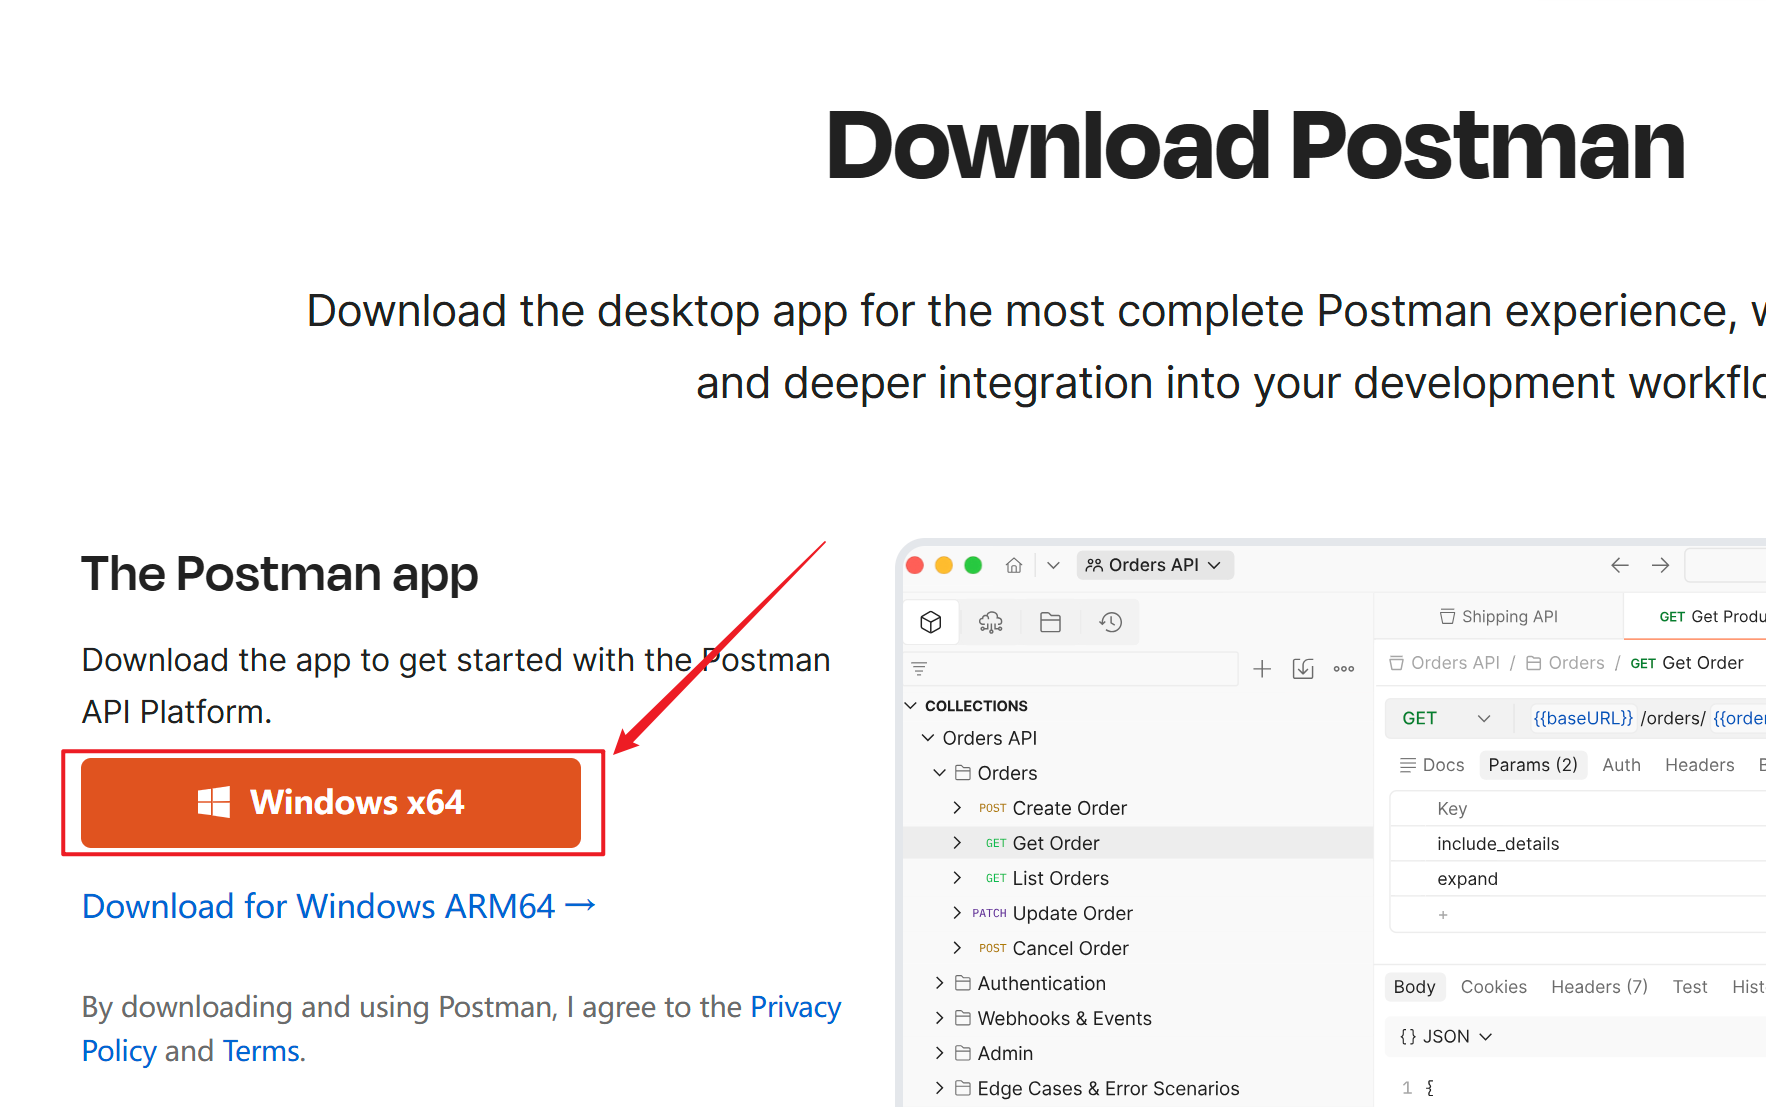Viewport: 1766px width, 1107px height.
Task: Expand the Authentication folder
Action: click(940, 983)
